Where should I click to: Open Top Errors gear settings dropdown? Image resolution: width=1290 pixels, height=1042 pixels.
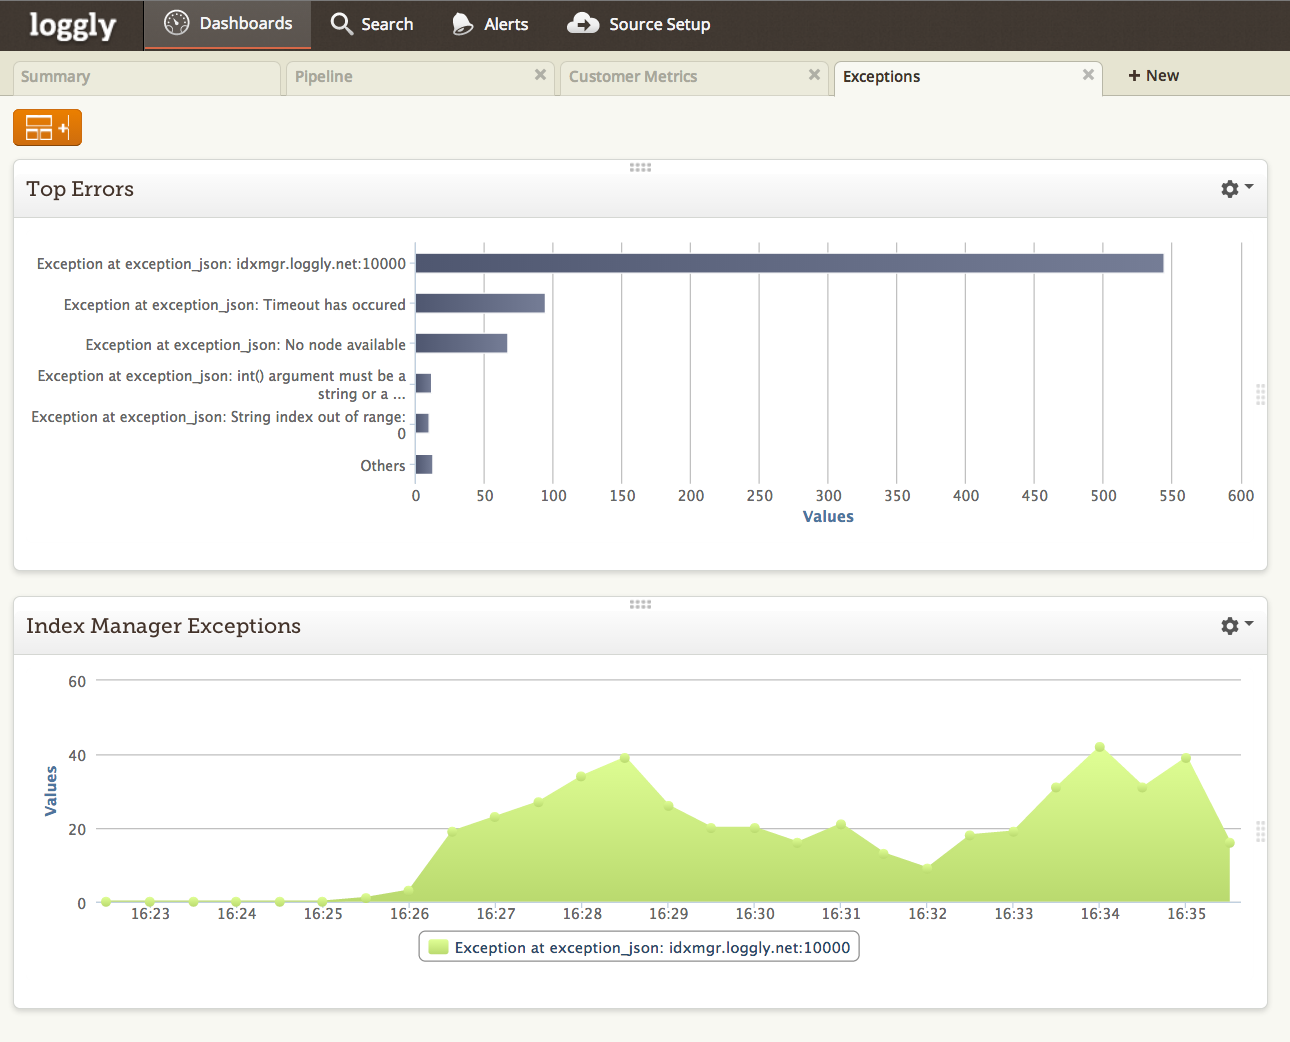point(1236,189)
